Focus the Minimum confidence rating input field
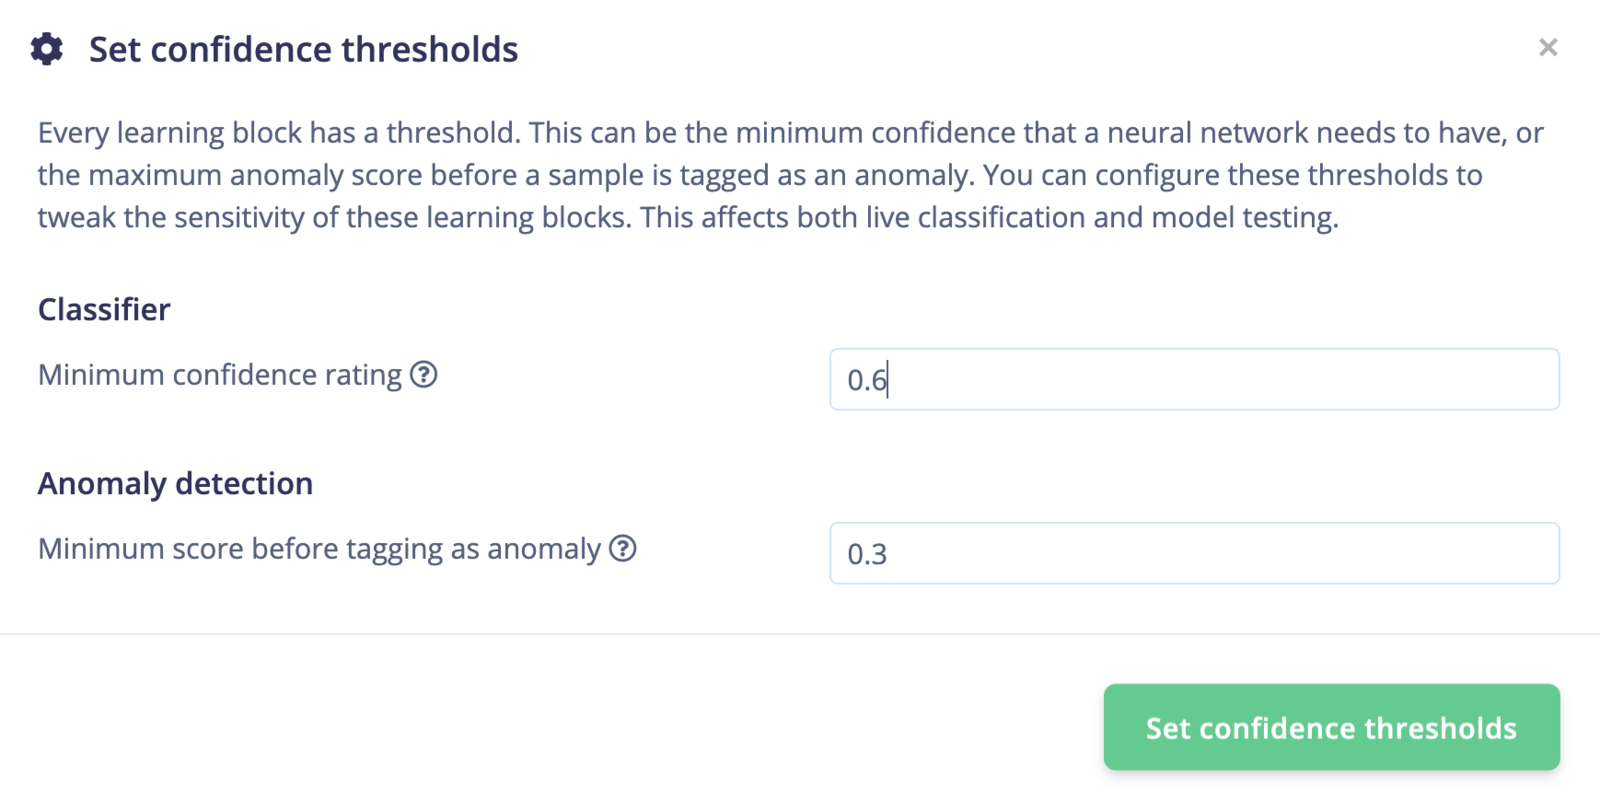The height and width of the screenshot is (810, 1600). click(x=1194, y=379)
